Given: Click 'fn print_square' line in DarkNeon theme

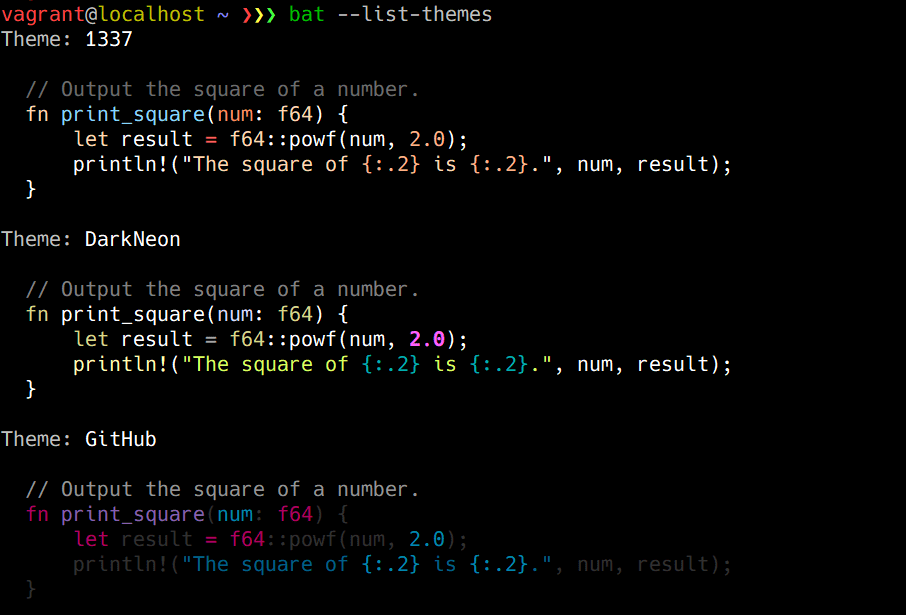Looking at the screenshot, I should coord(187,314).
